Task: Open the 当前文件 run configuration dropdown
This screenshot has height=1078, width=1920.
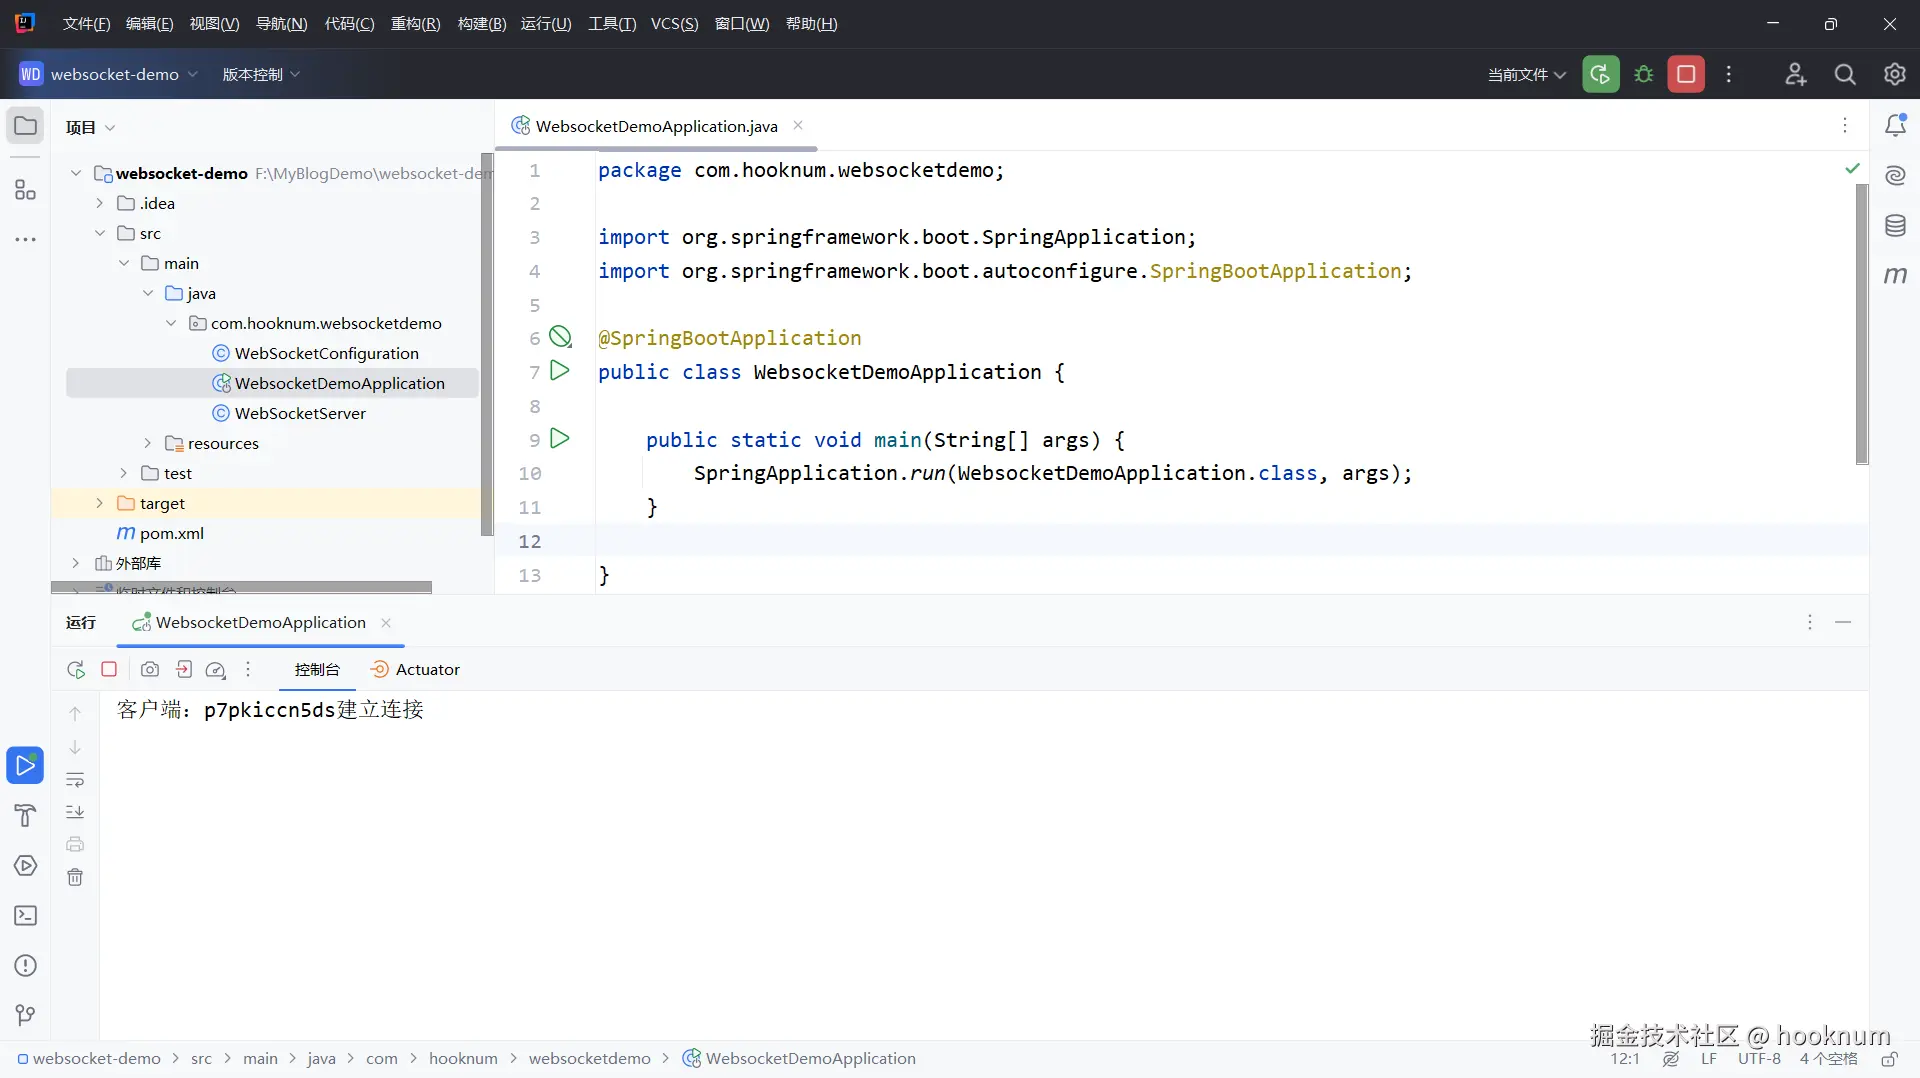Action: [1526, 74]
